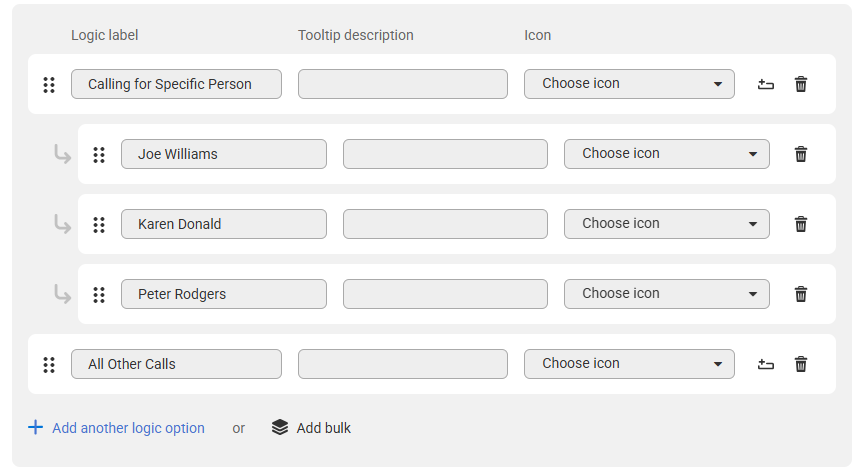The width and height of the screenshot is (858, 474).
Task: Click drag handle beside Joe Williams
Action: [99, 155]
